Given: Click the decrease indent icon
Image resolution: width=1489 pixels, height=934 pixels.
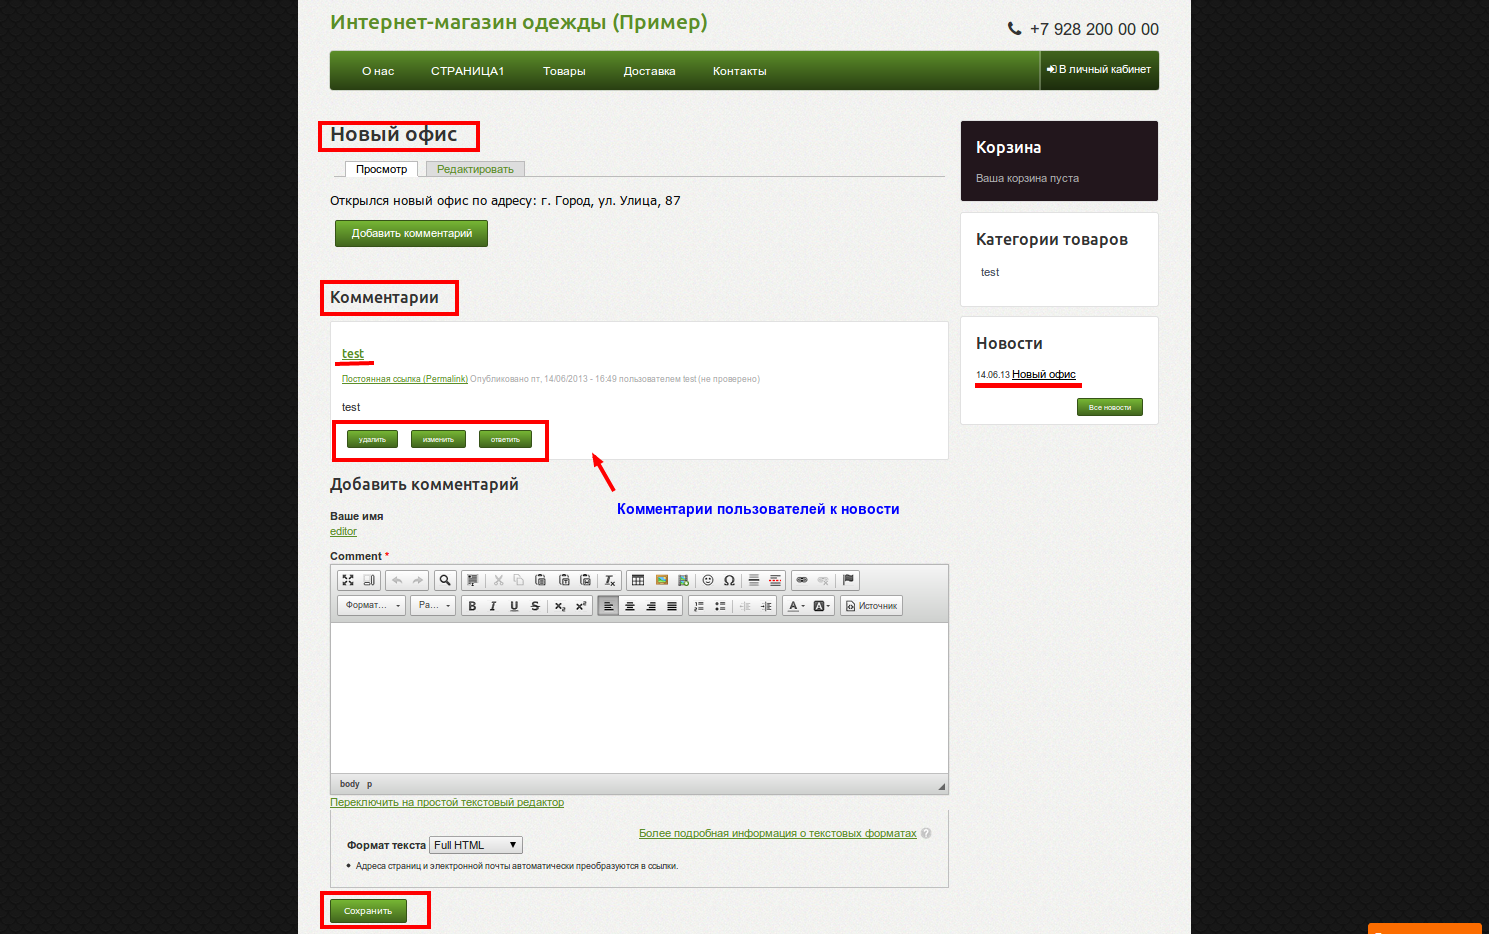Looking at the screenshot, I should coord(745,606).
